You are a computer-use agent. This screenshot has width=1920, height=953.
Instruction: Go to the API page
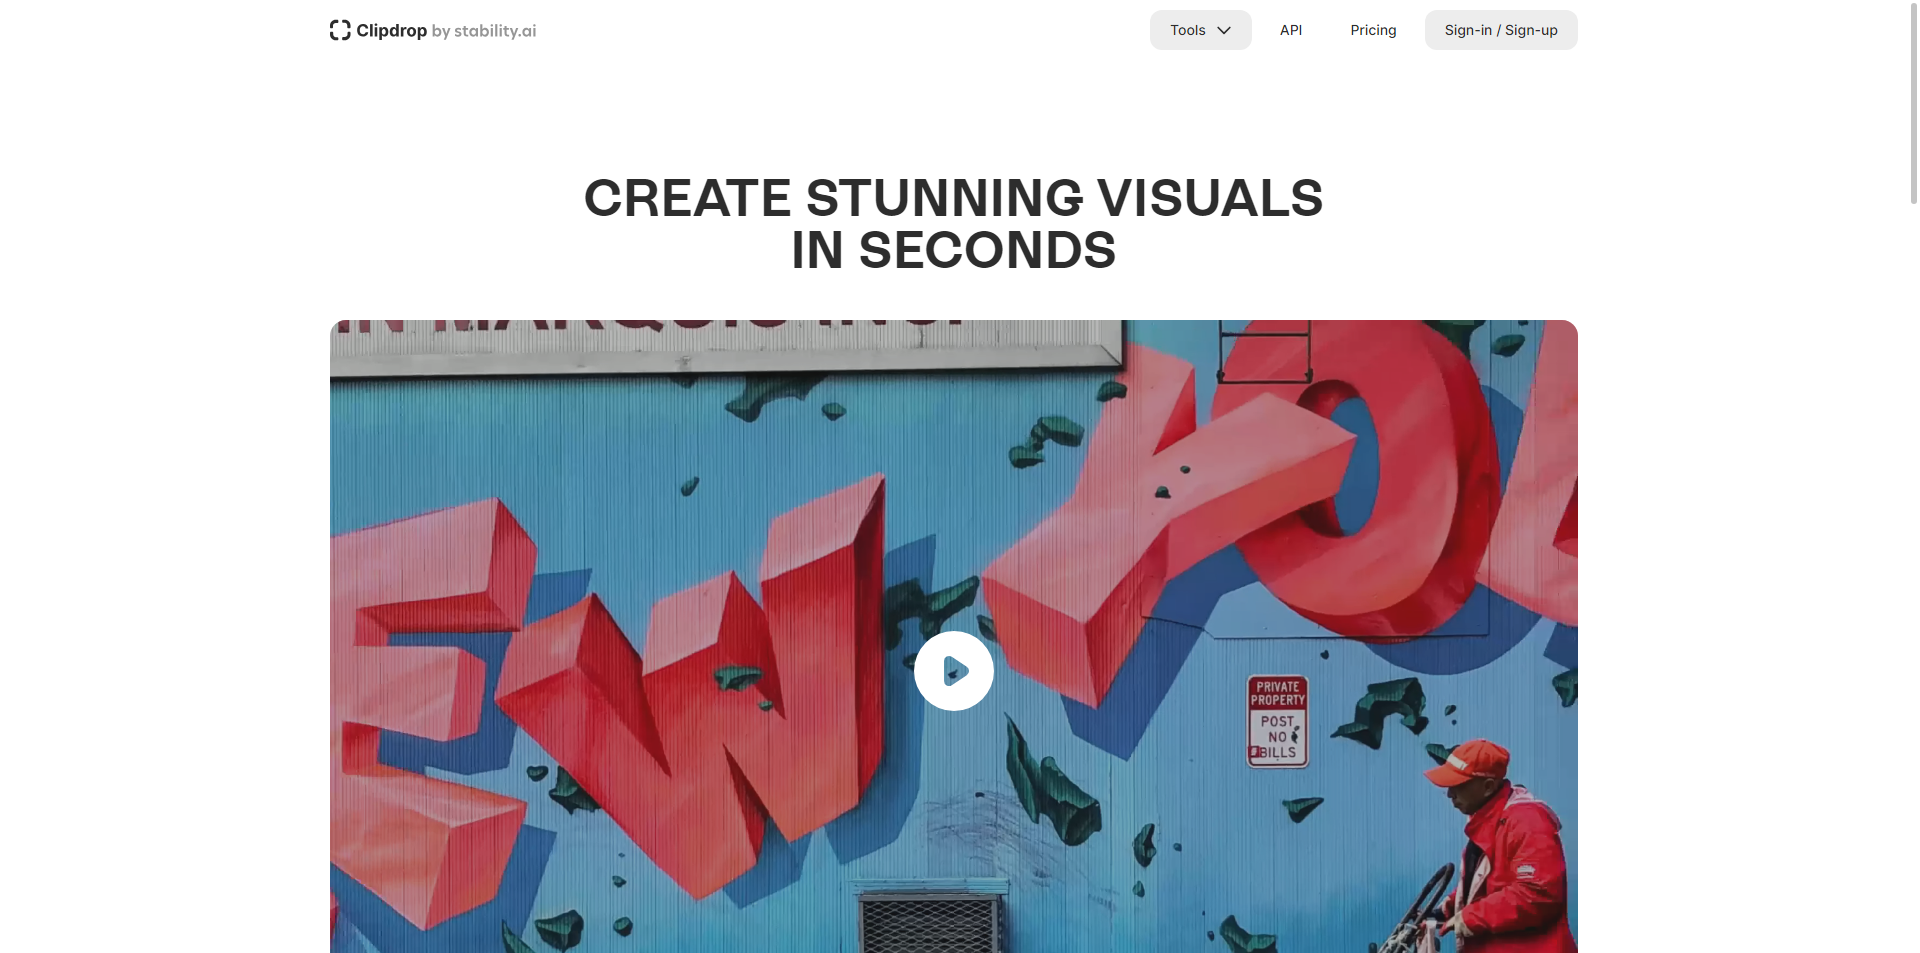1291,30
